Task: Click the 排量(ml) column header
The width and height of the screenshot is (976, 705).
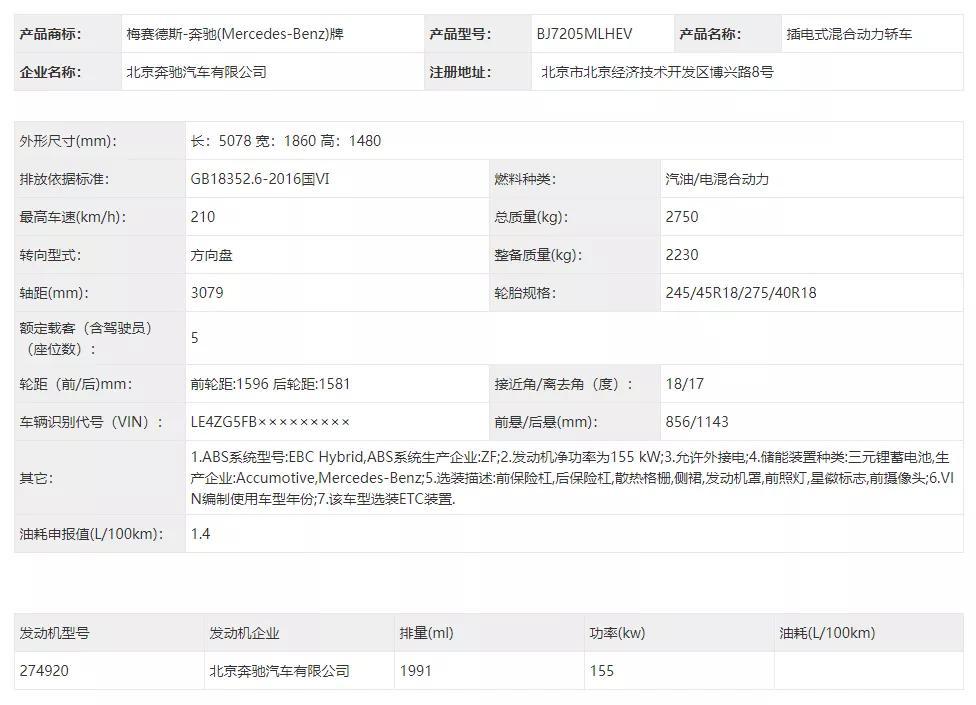Action: [426, 633]
